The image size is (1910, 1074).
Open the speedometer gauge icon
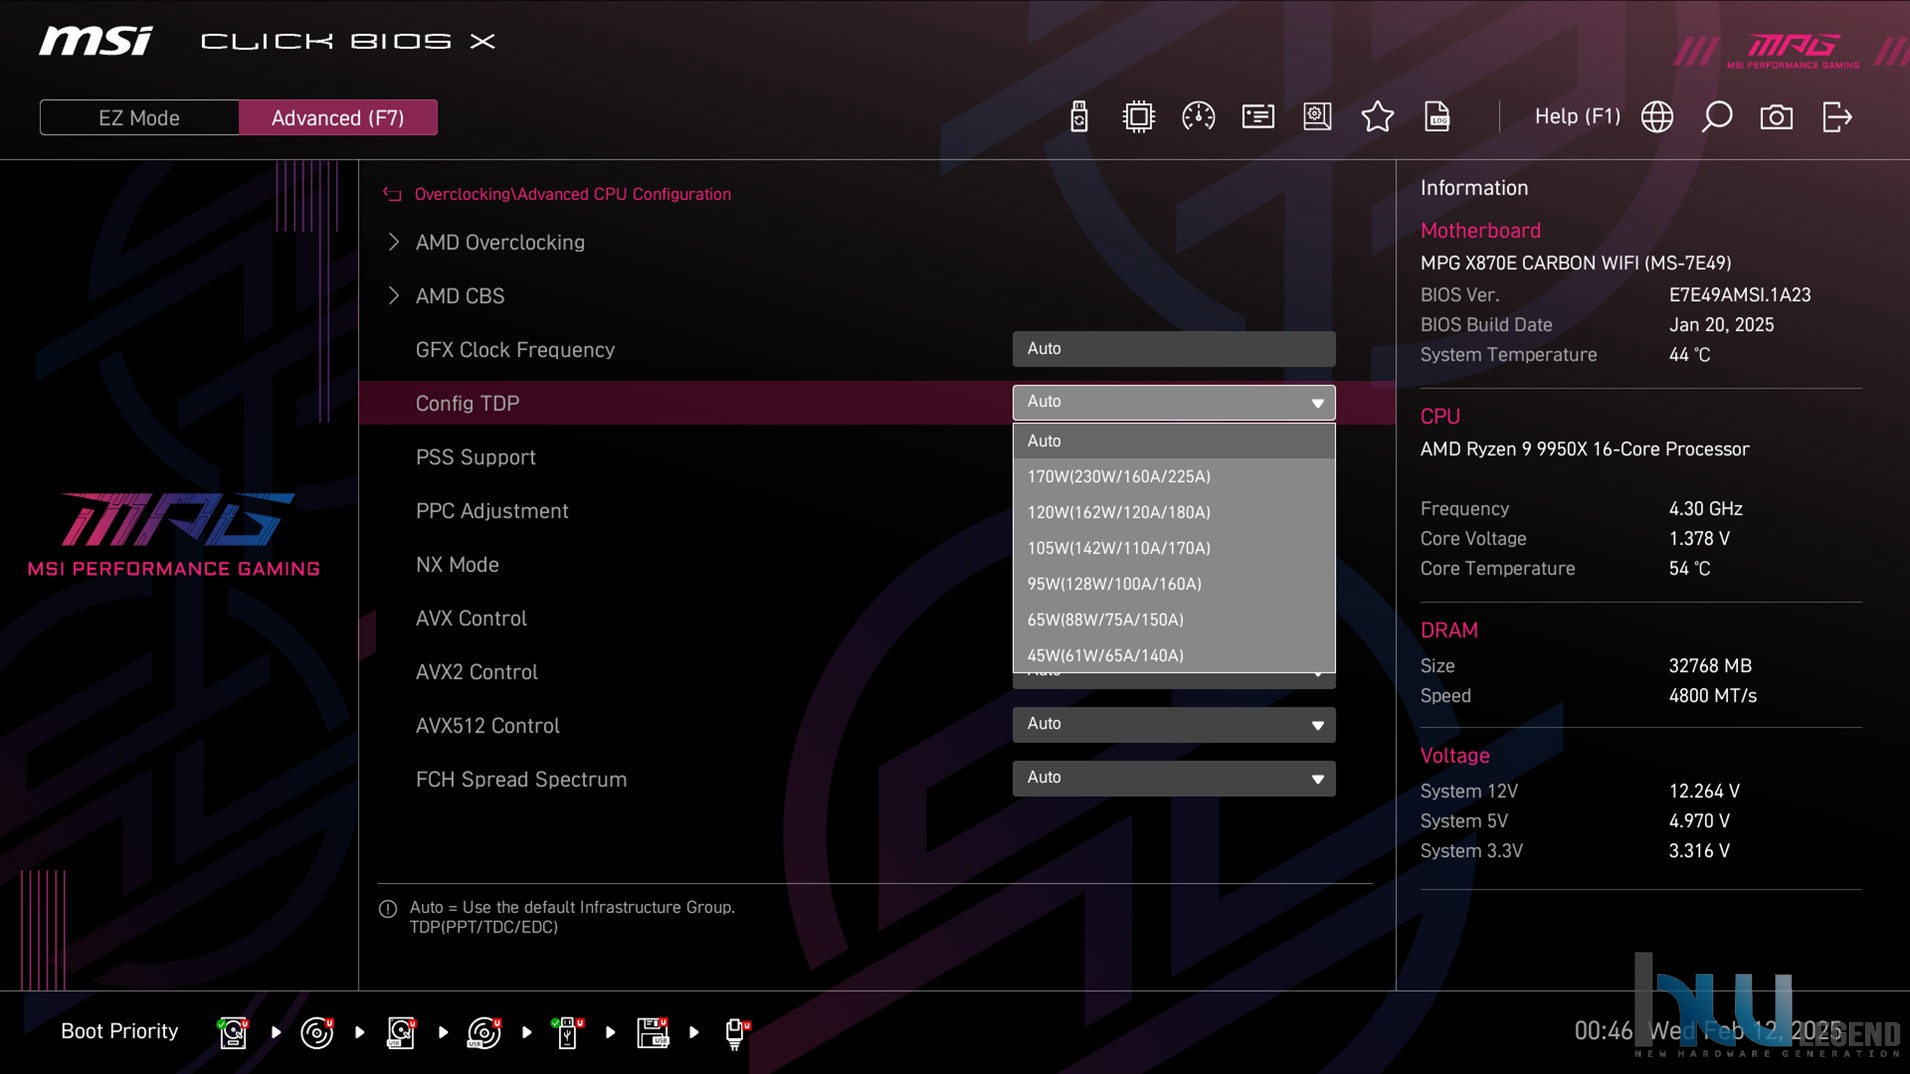tap(1198, 117)
